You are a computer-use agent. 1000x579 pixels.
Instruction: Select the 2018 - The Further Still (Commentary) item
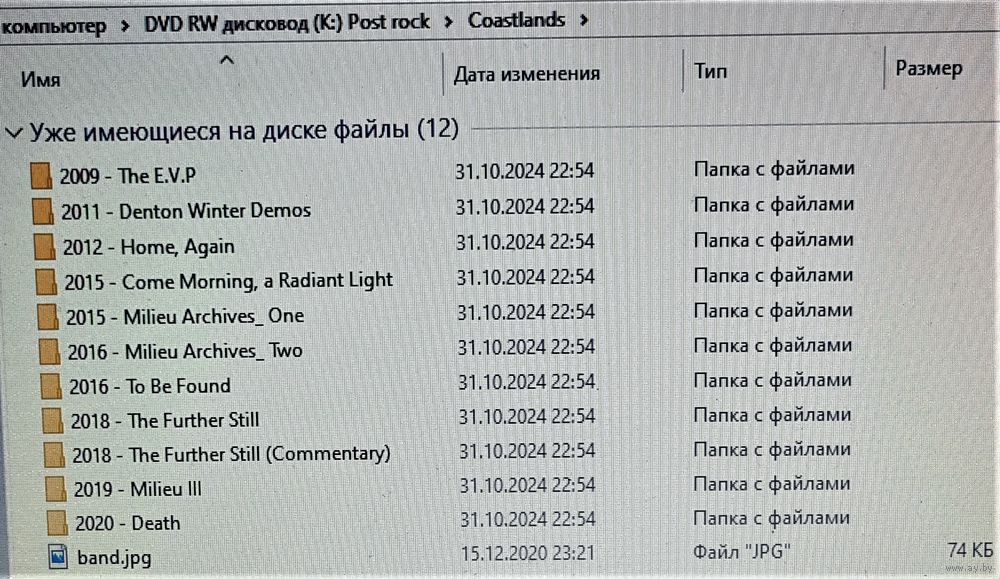(231, 455)
